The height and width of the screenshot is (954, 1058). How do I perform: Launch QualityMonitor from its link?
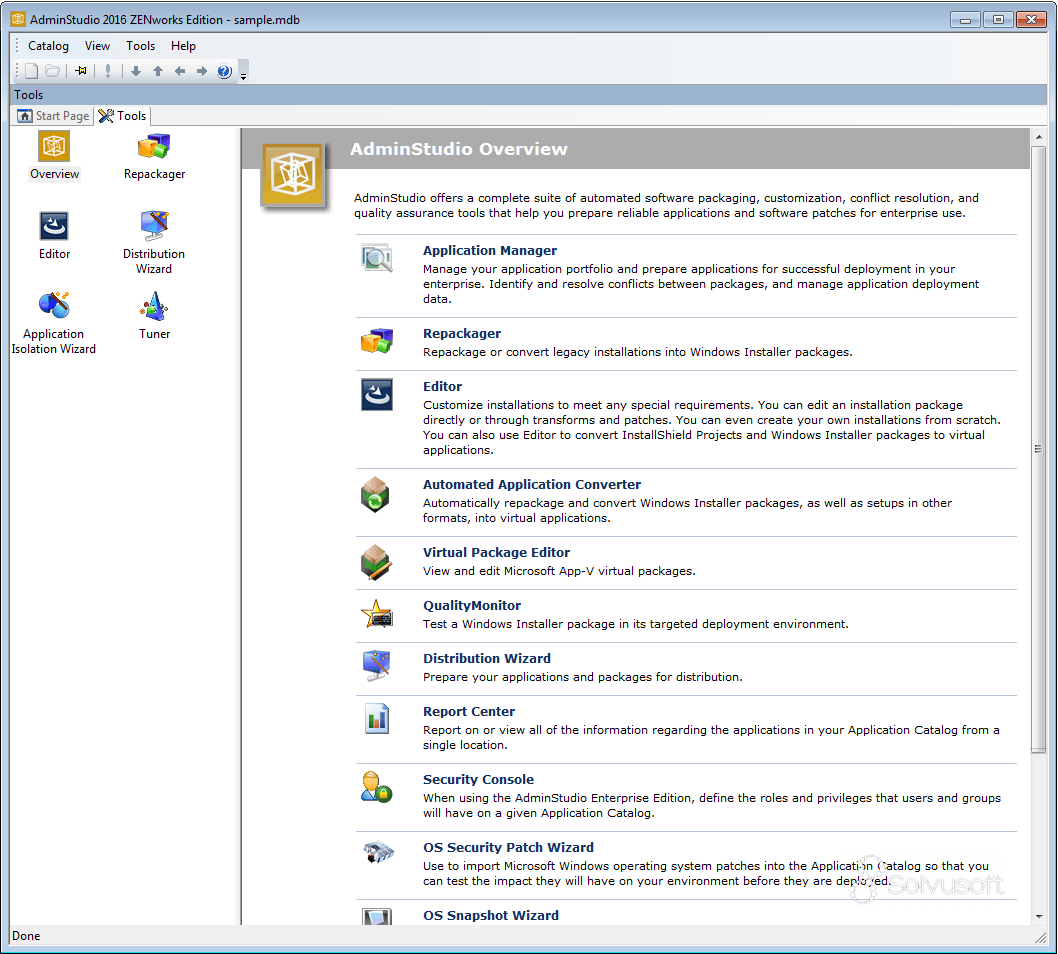tap(471, 605)
